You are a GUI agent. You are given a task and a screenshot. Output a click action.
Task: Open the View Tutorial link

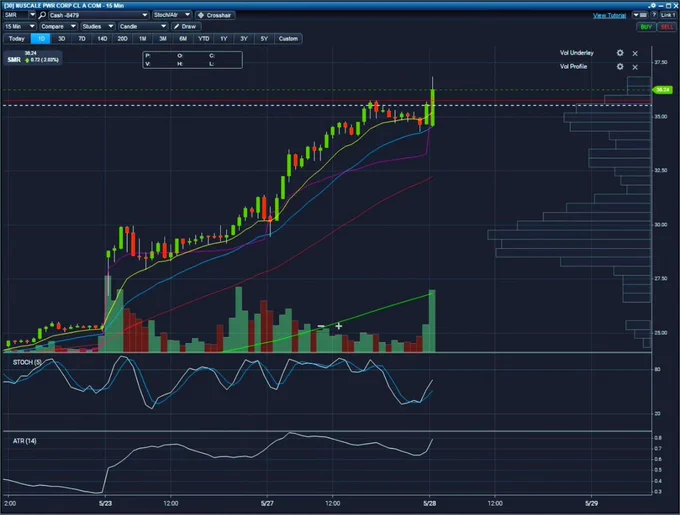tap(609, 16)
